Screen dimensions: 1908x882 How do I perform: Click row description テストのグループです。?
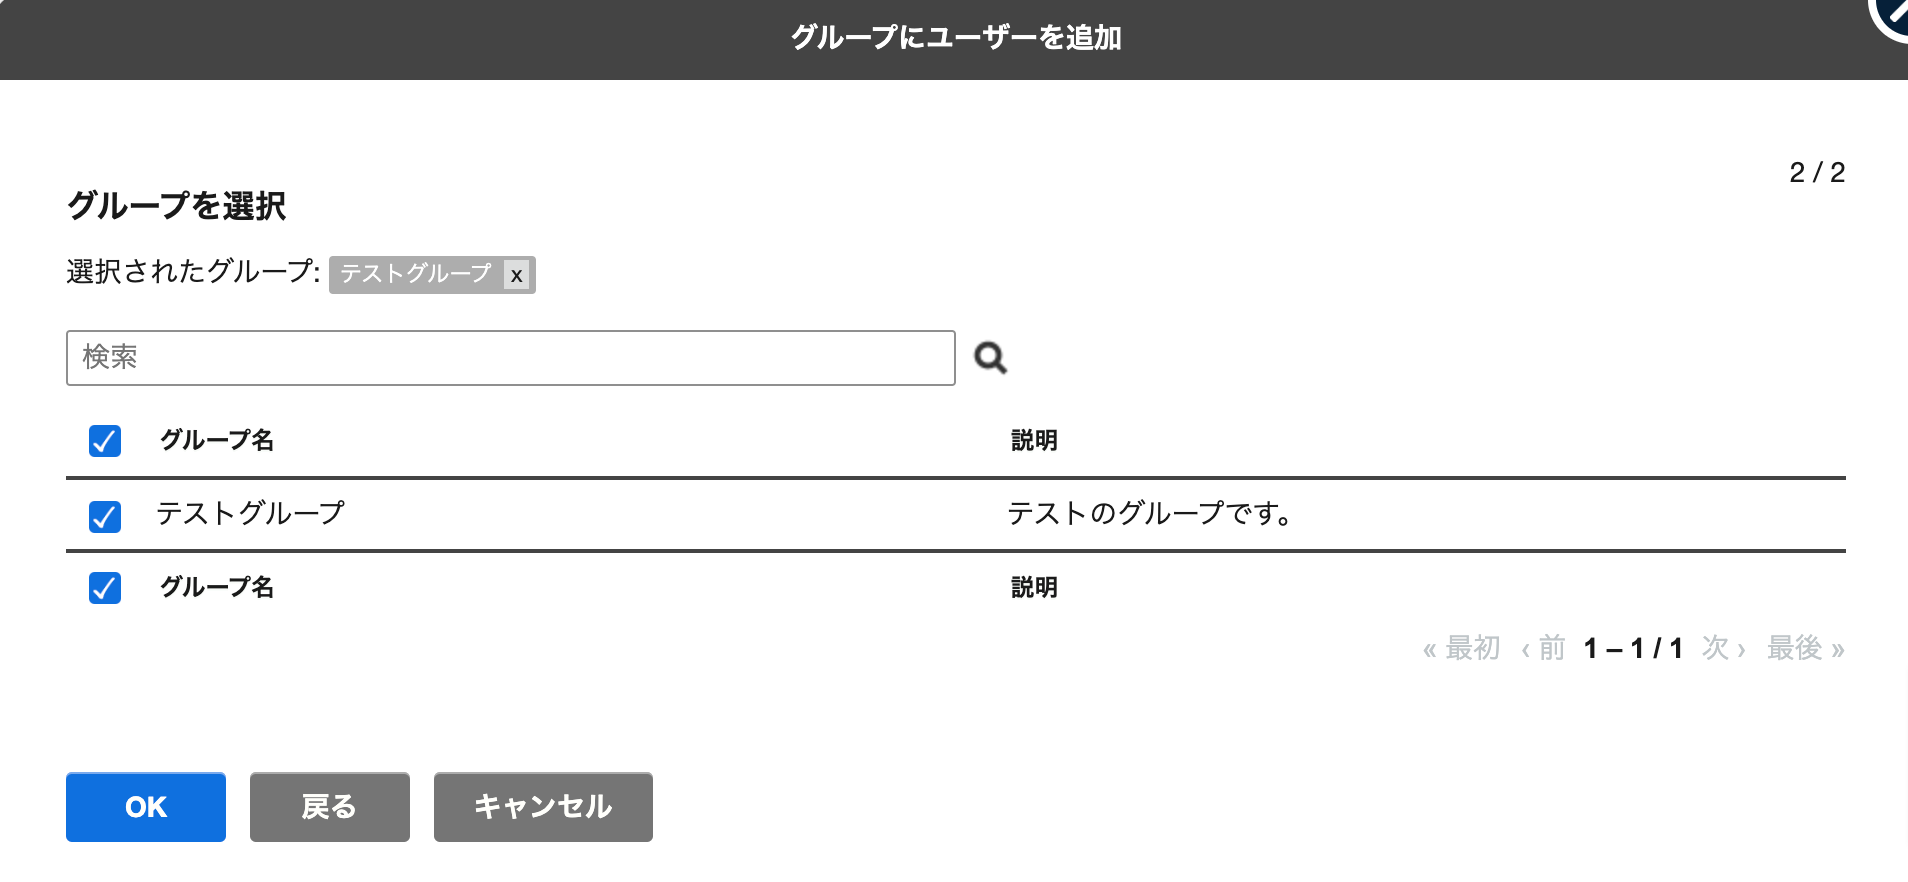click(1150, 514)
